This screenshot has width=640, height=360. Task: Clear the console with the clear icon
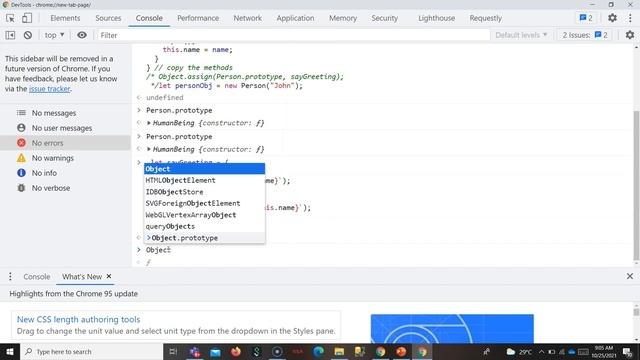[x=28, y=35]
